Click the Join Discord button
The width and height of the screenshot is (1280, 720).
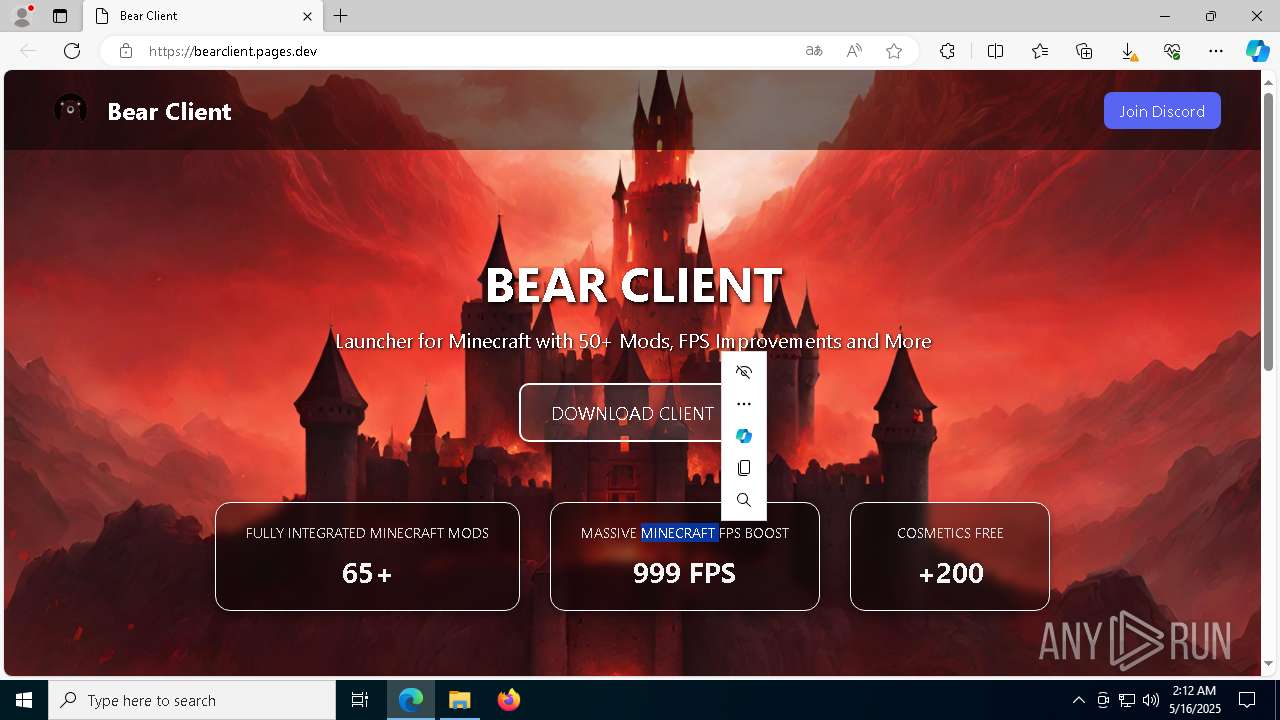click(x=1162, y=111)
